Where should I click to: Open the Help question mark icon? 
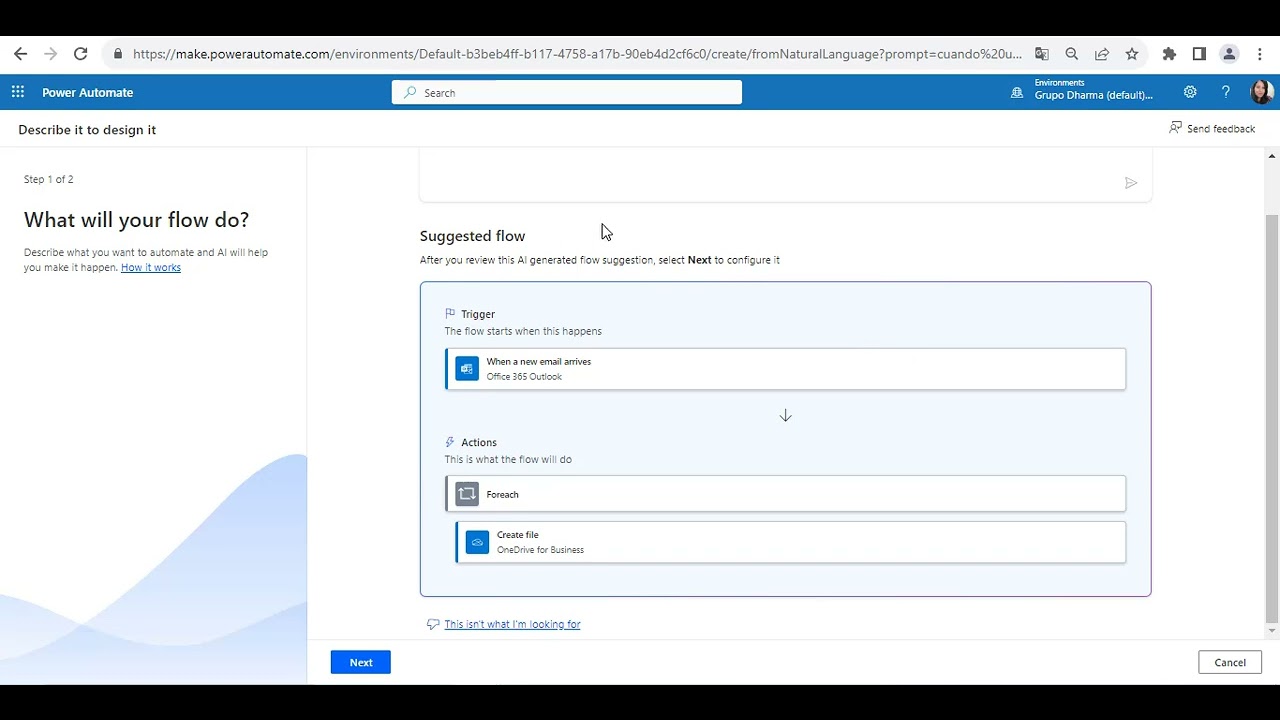[x=1226, y=92]
